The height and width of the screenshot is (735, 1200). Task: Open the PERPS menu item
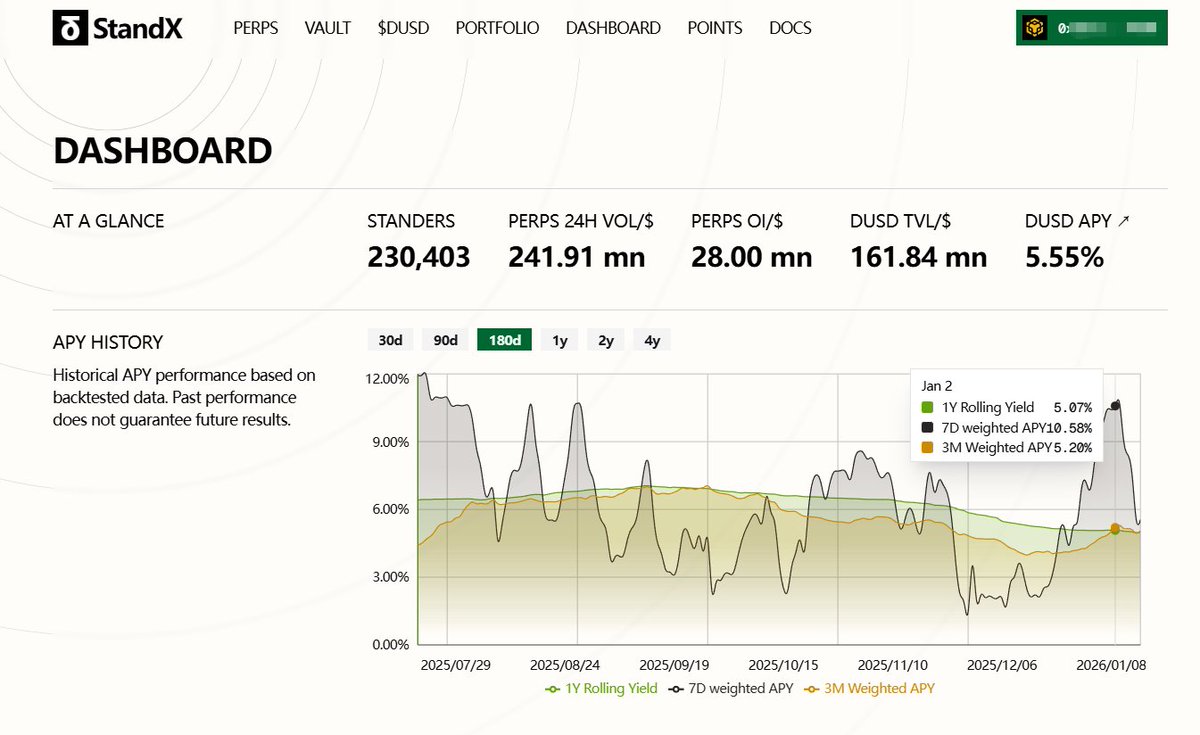click(x=256, y=28)
